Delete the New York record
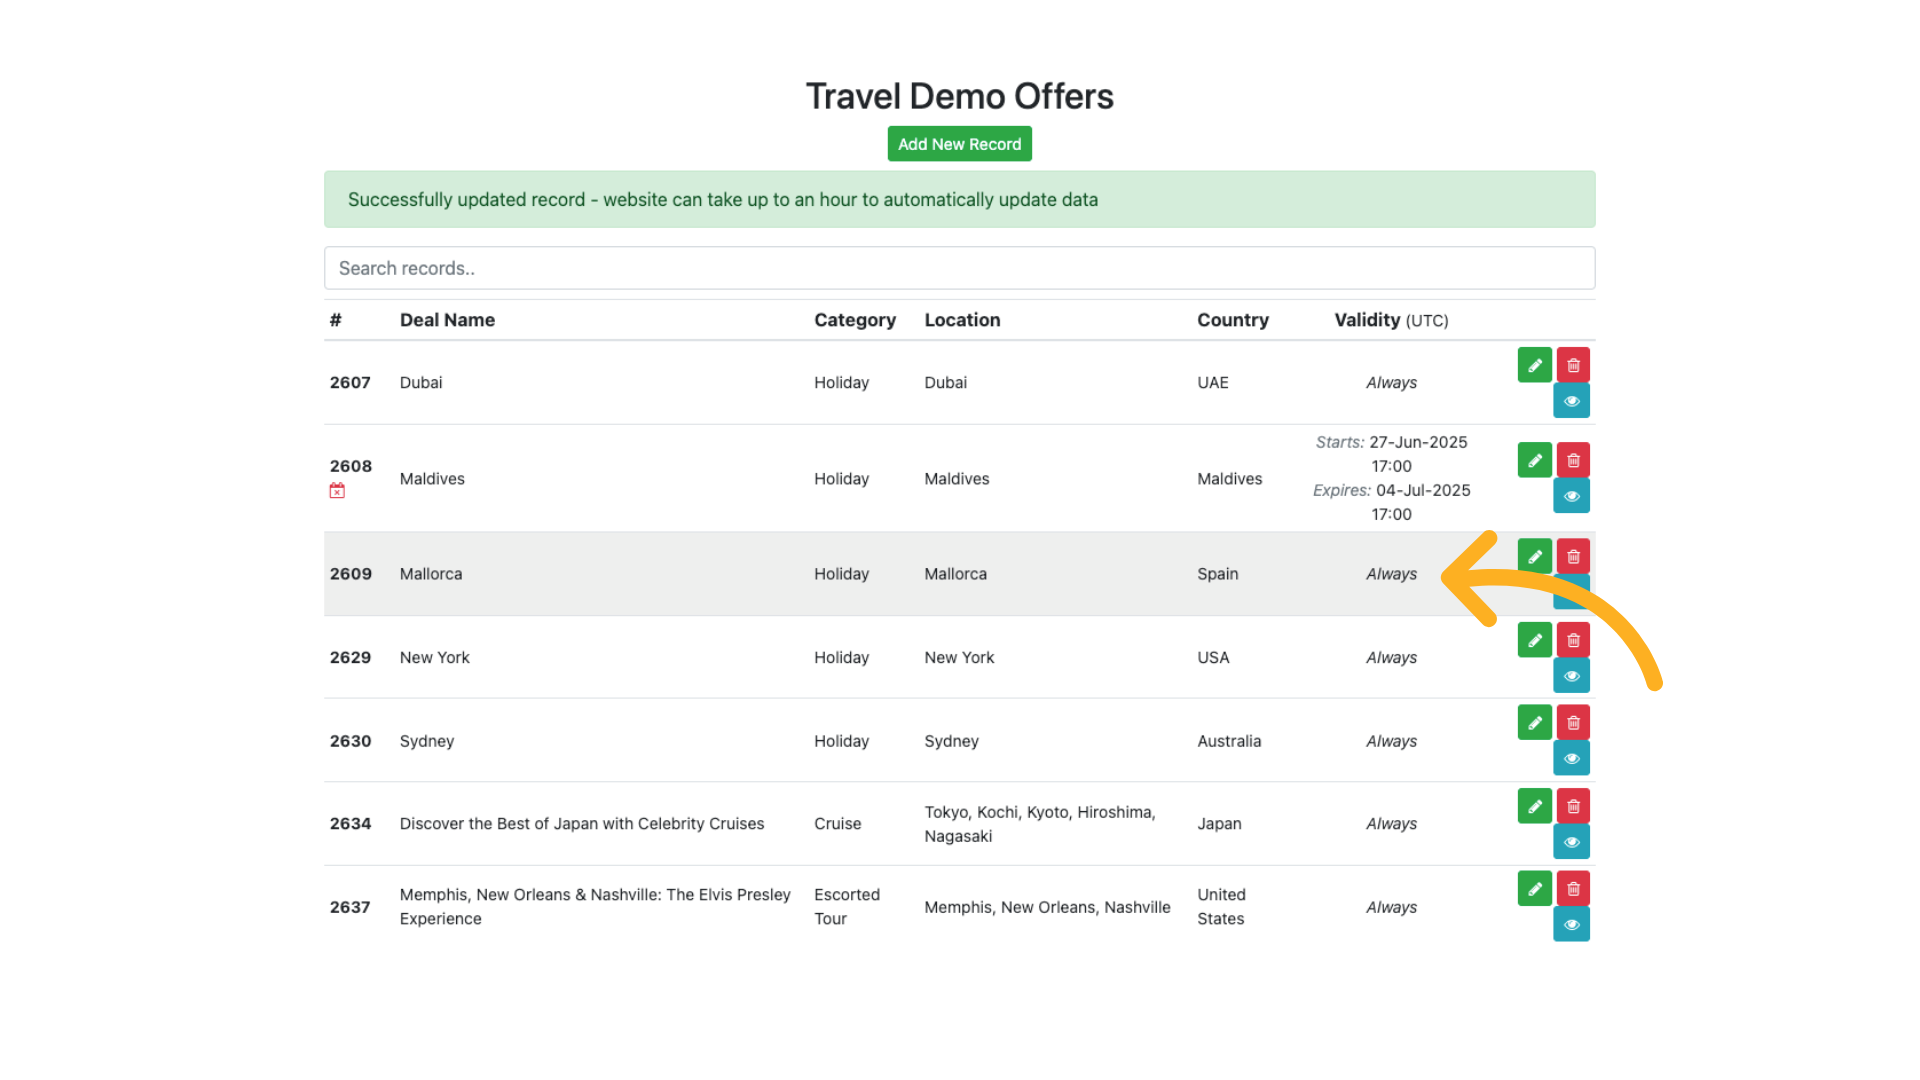Viewport: 1920px width, 1080px height. pos(1573,640)
